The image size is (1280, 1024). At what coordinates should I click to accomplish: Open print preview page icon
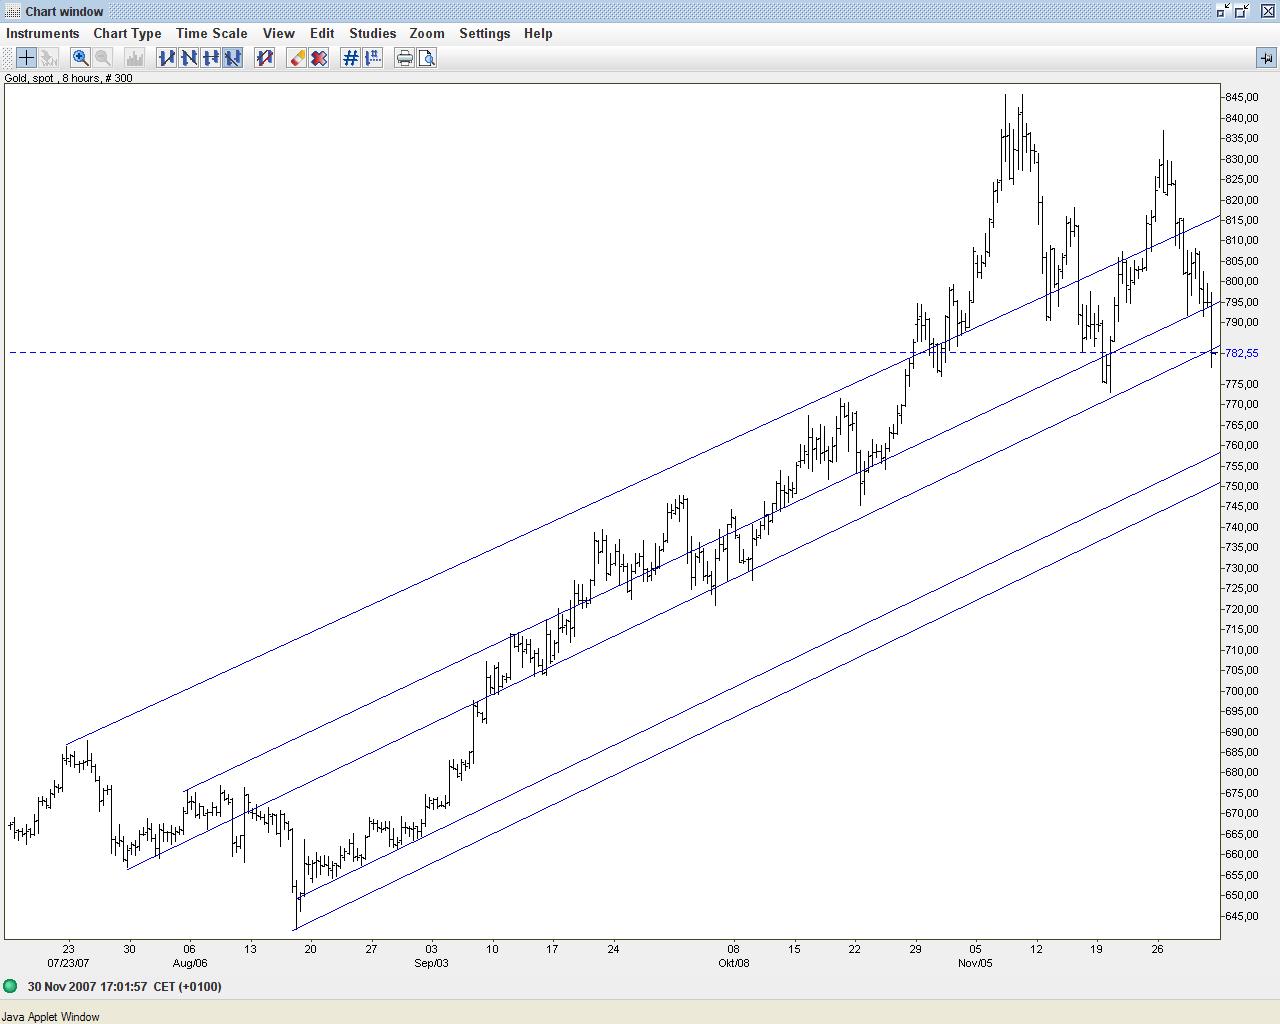pyautogui.click(x=427, y=58)
